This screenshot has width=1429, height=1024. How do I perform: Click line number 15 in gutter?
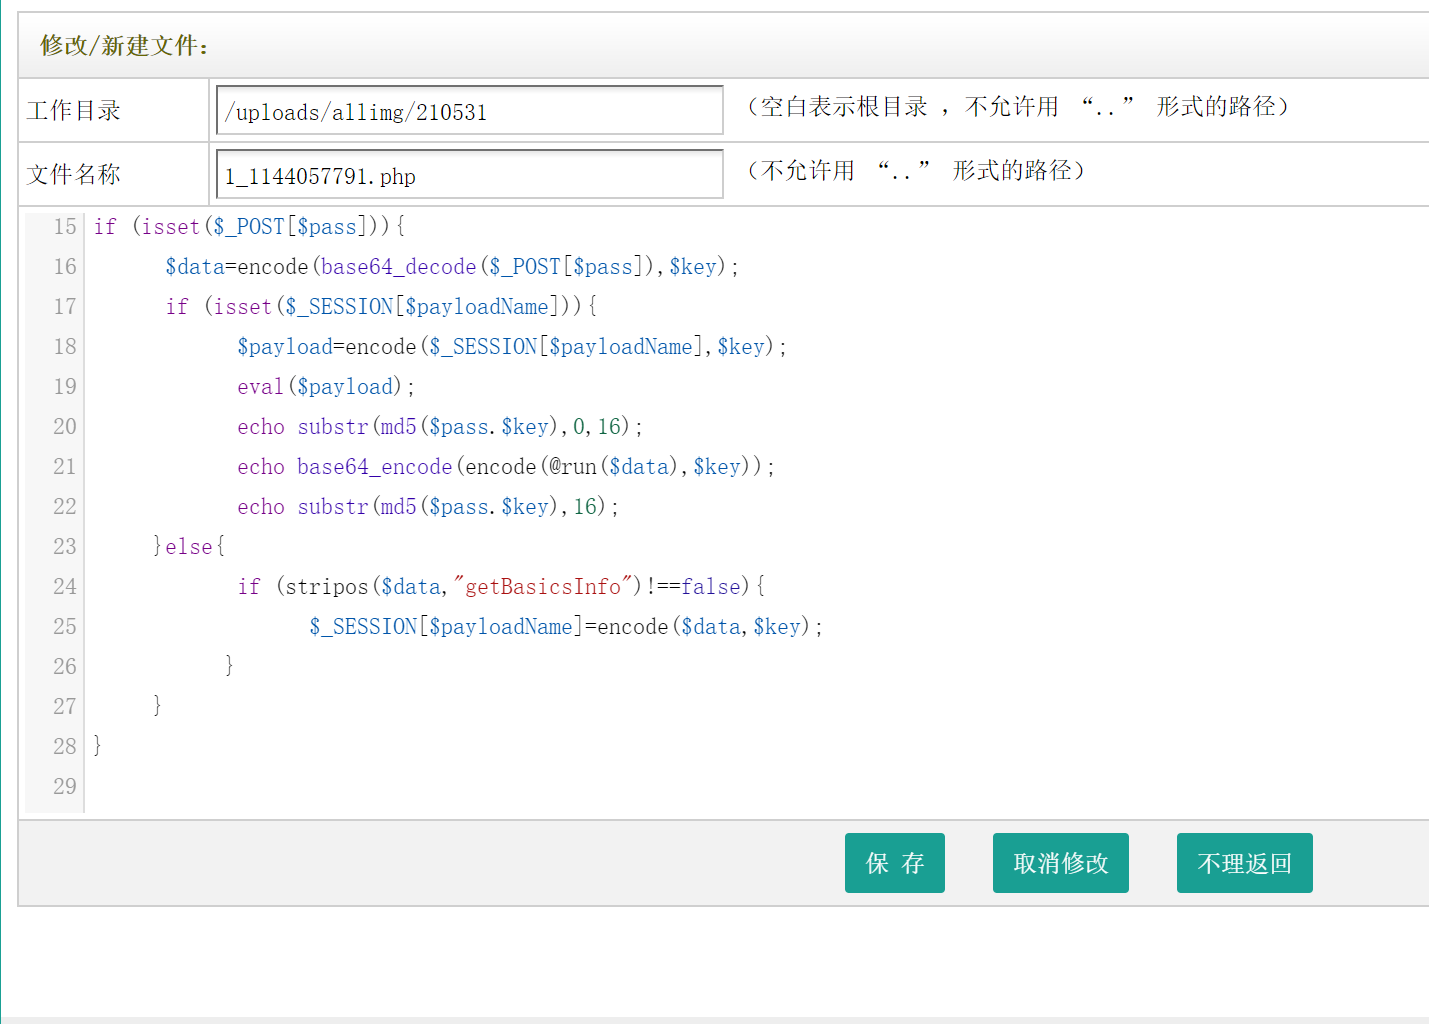(65, 227)
